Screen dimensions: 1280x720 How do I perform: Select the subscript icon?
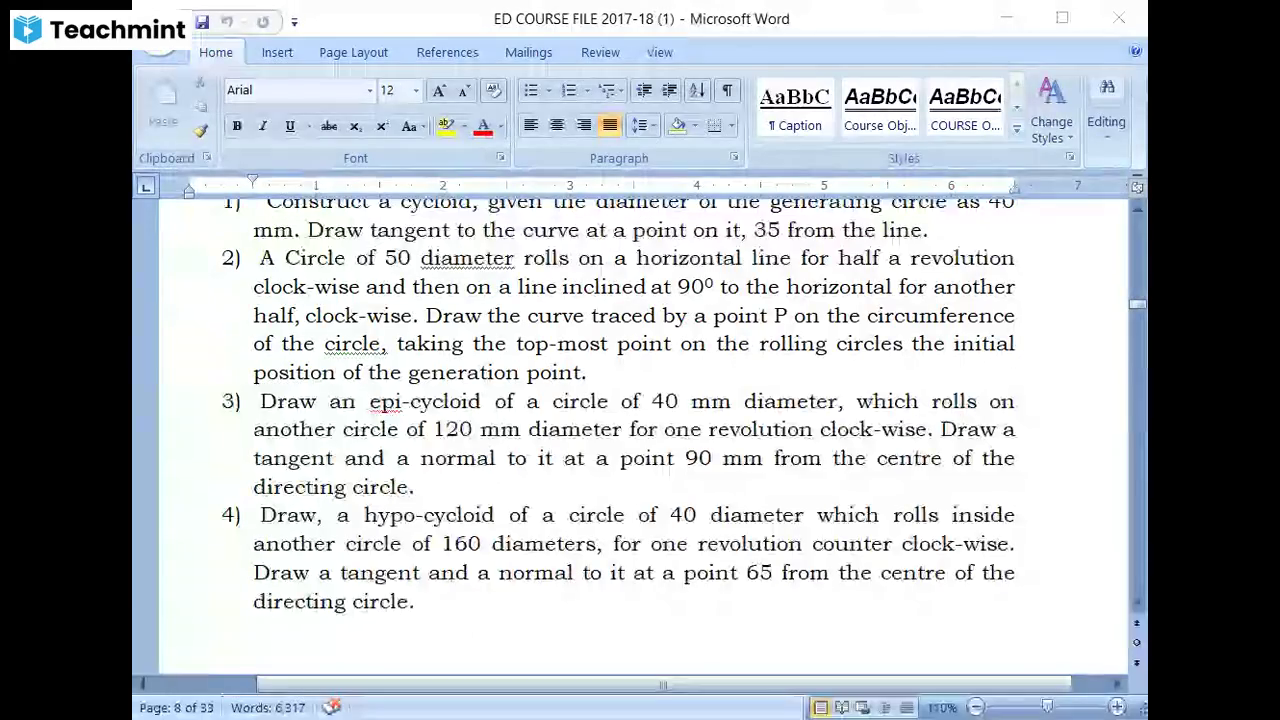click(356, 125)
